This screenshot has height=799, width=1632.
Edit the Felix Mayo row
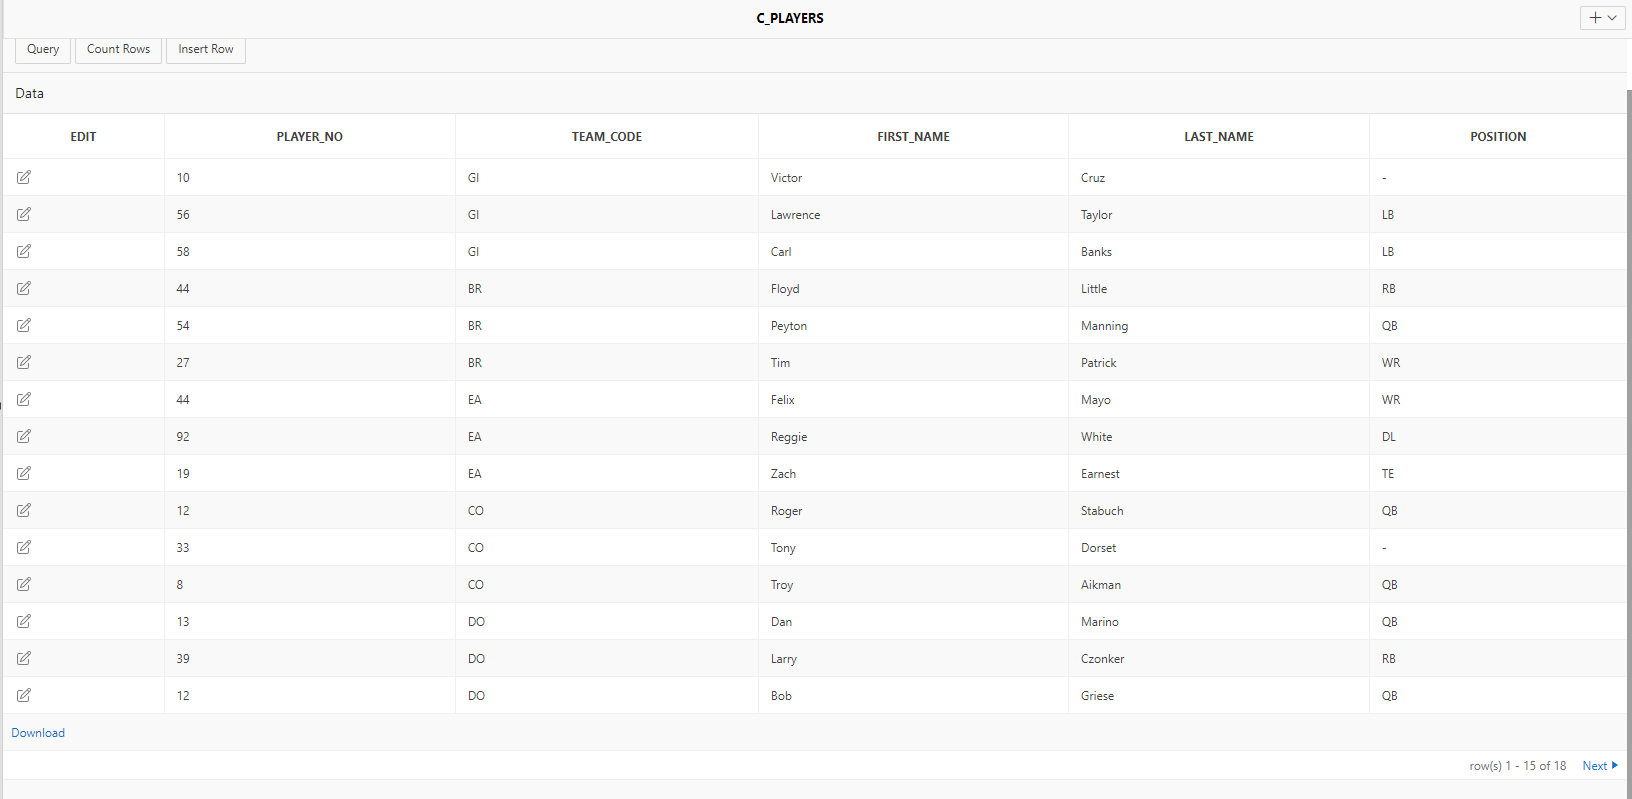point(24,399)
